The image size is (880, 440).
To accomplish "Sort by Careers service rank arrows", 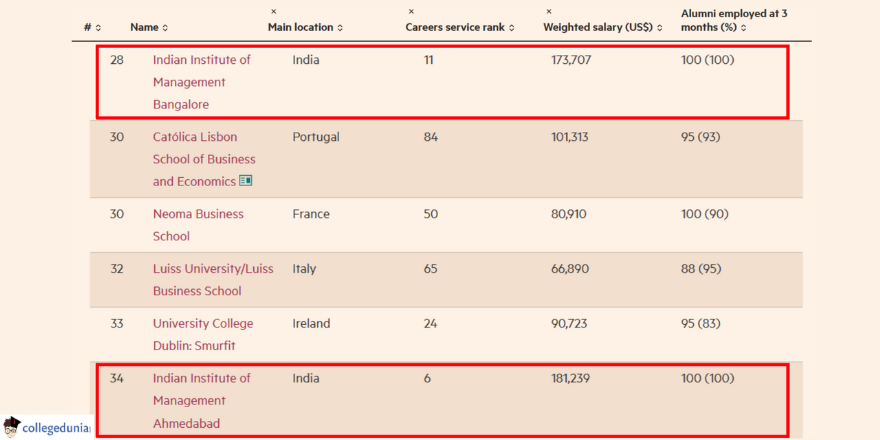I will [x=511, y=28].
